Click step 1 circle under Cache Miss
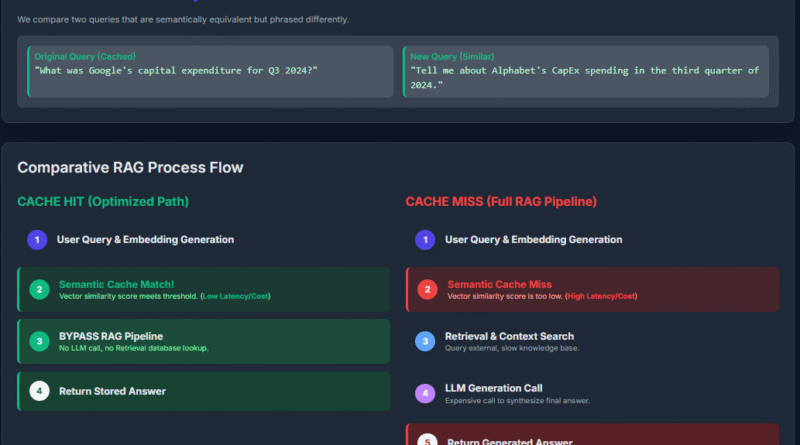The height and width of the screenshot is (445, 800). [425, 240]
